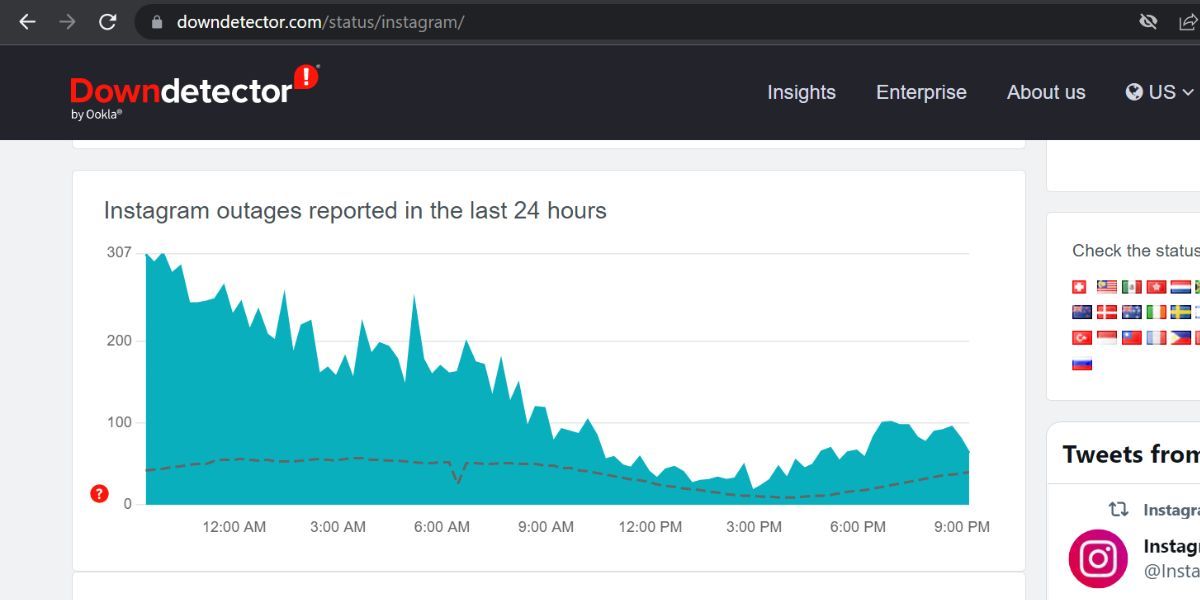Click "Check the status" heading in sidebar
Viewport: 1200px width, 600px height.
[1136, 250]
